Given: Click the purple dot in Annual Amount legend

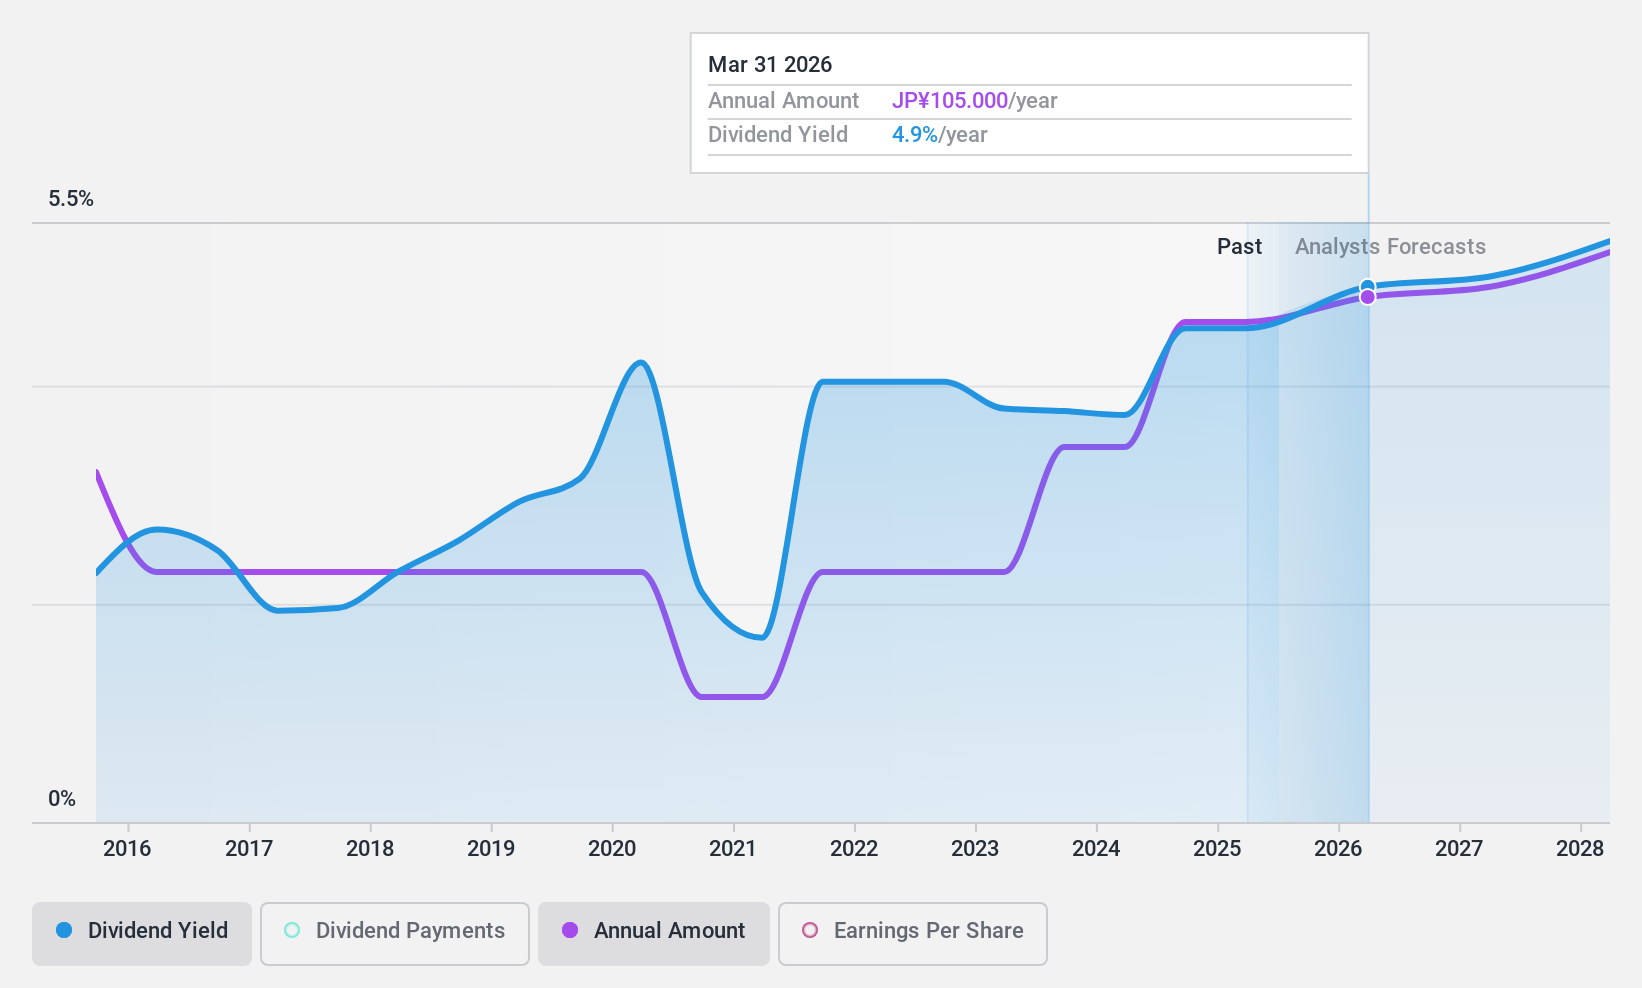Looking at the screenshot, I should [x=570, y=930].
